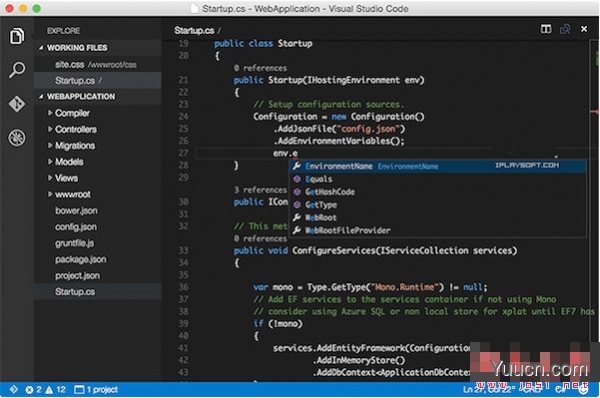Click 'AddEnvironmentVariables' on line 26
600x398 pixels.
333,141
